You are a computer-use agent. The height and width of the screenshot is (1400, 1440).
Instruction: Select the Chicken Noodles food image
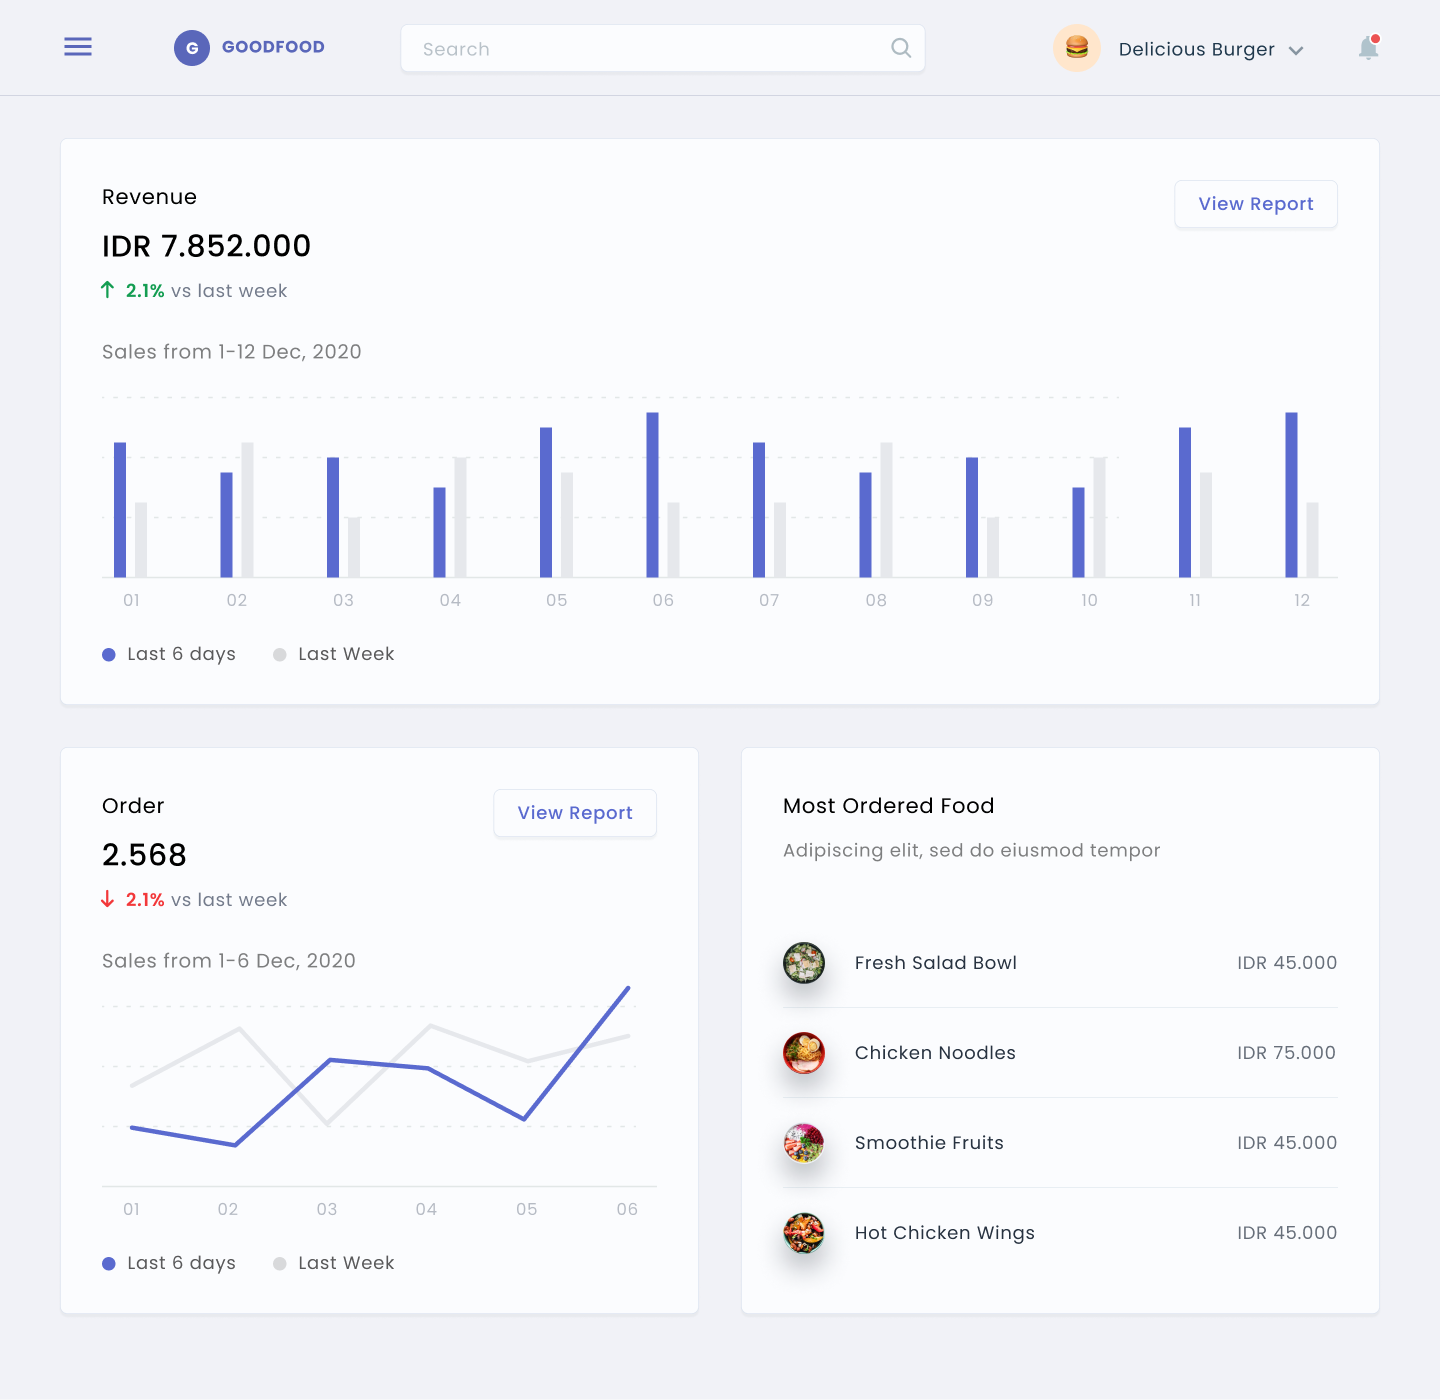[804, 1053]
